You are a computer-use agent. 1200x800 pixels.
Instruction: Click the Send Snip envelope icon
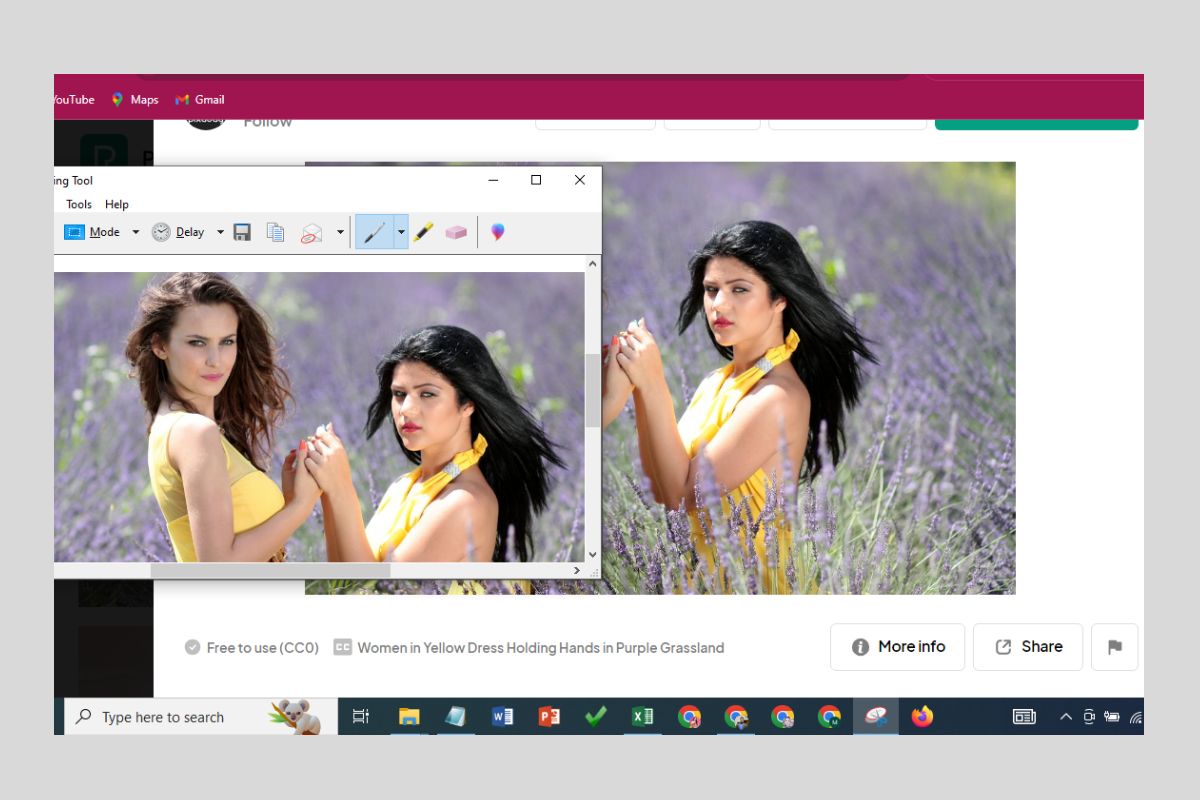tap(312, 233)
